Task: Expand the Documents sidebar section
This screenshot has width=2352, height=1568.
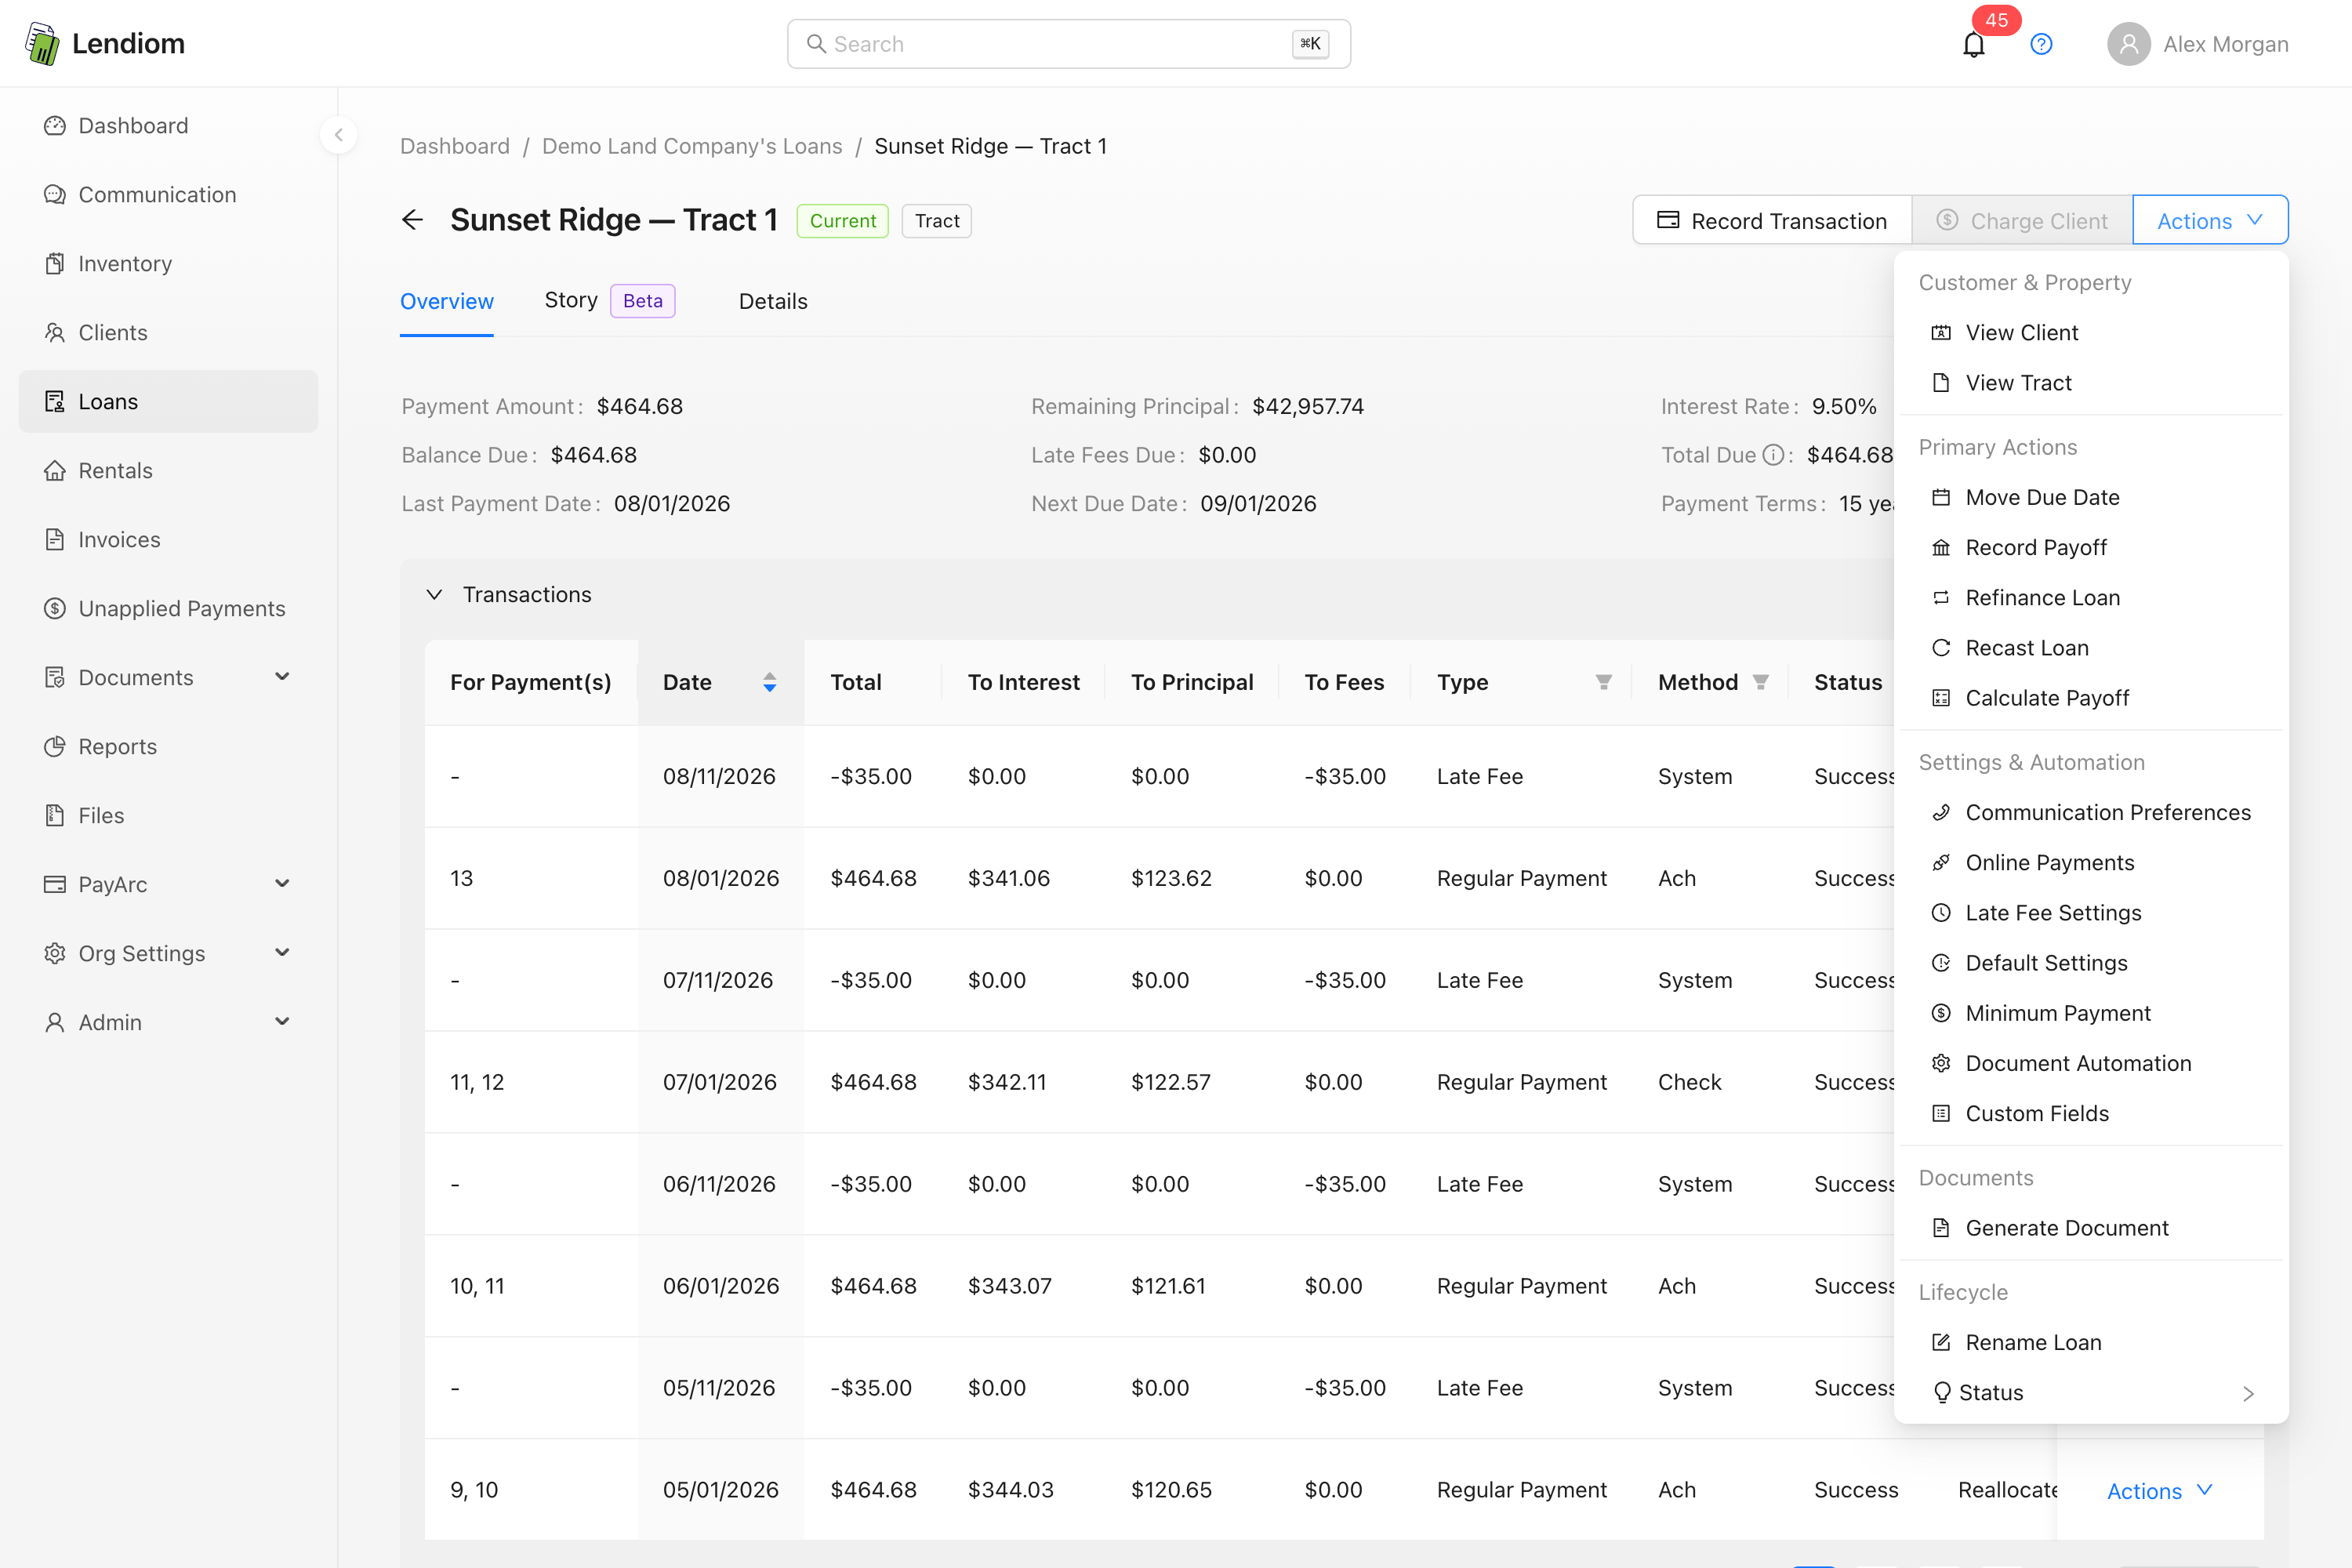Action: click(x=168, y=678)
